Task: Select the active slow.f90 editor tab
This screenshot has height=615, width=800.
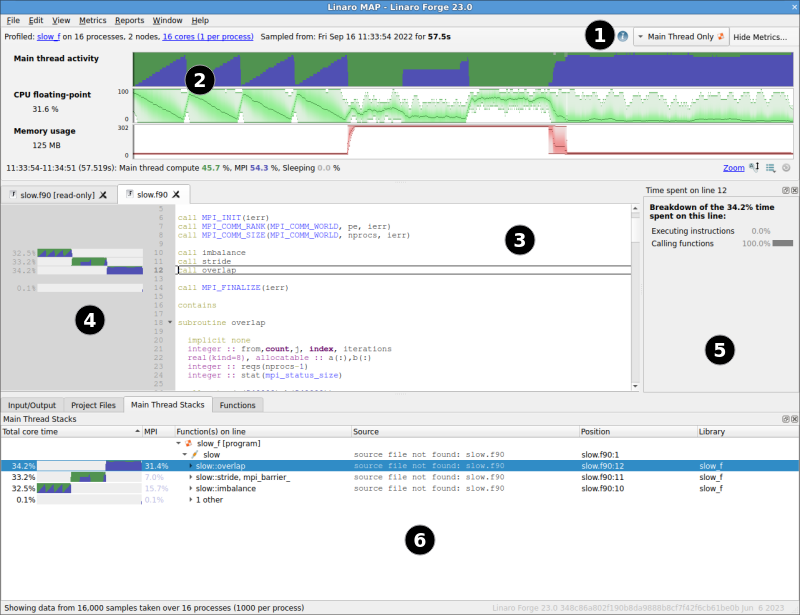Action: click(152, 194)
